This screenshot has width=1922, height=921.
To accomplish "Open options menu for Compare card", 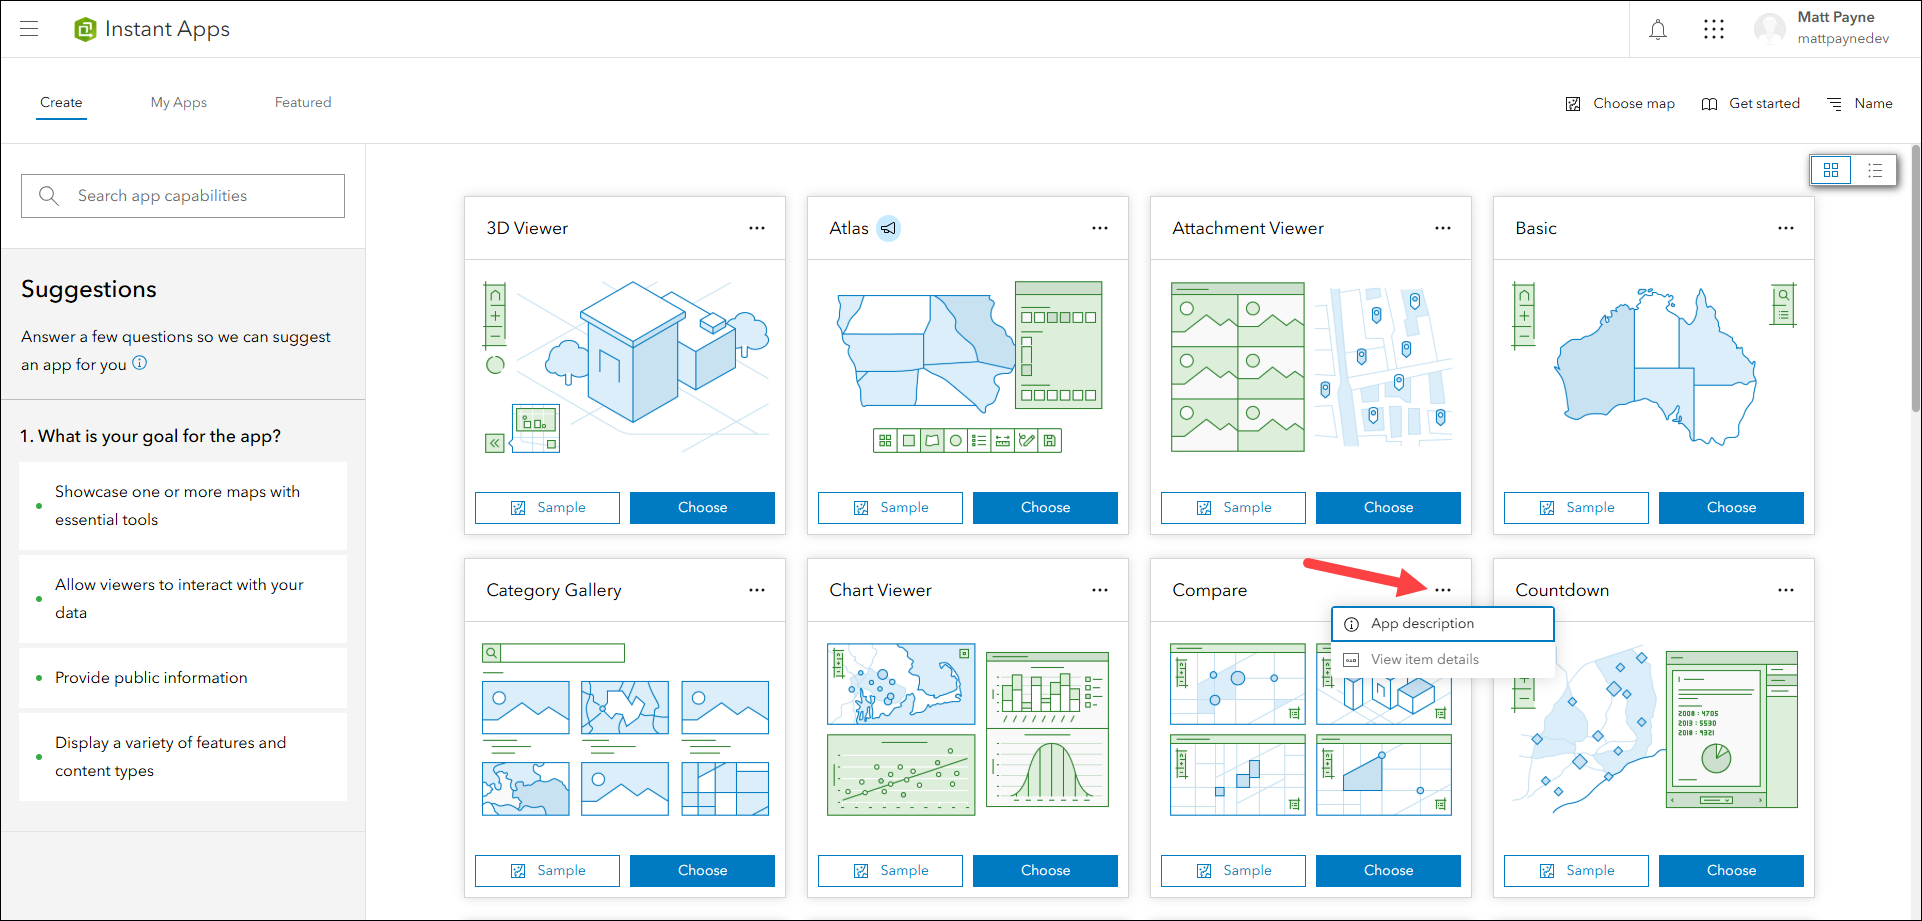I will pyautogui.click(x=1443, y=590).
